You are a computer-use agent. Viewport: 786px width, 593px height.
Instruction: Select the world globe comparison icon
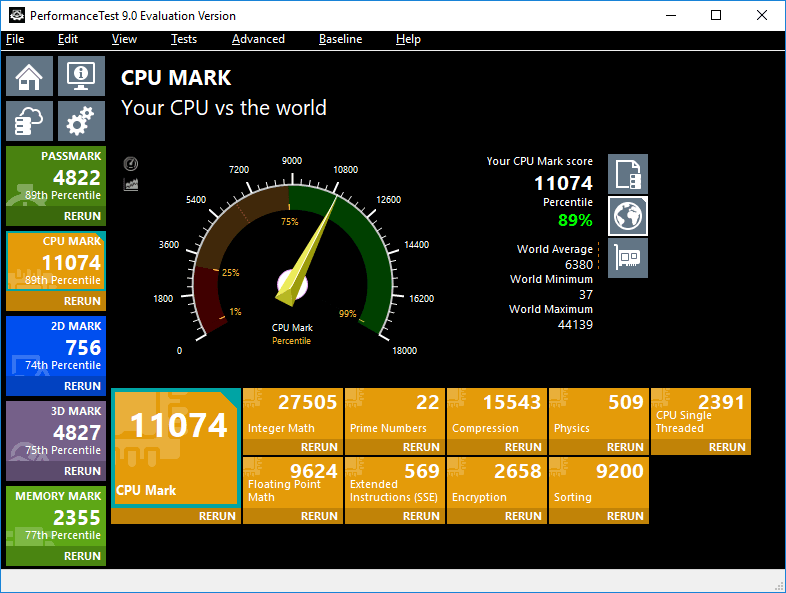point(628,216)
